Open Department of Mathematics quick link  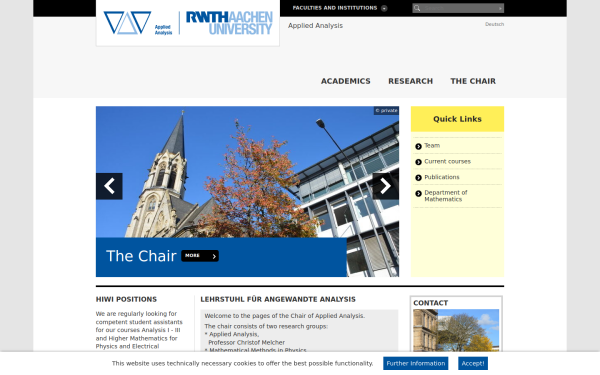pos(446,196)
